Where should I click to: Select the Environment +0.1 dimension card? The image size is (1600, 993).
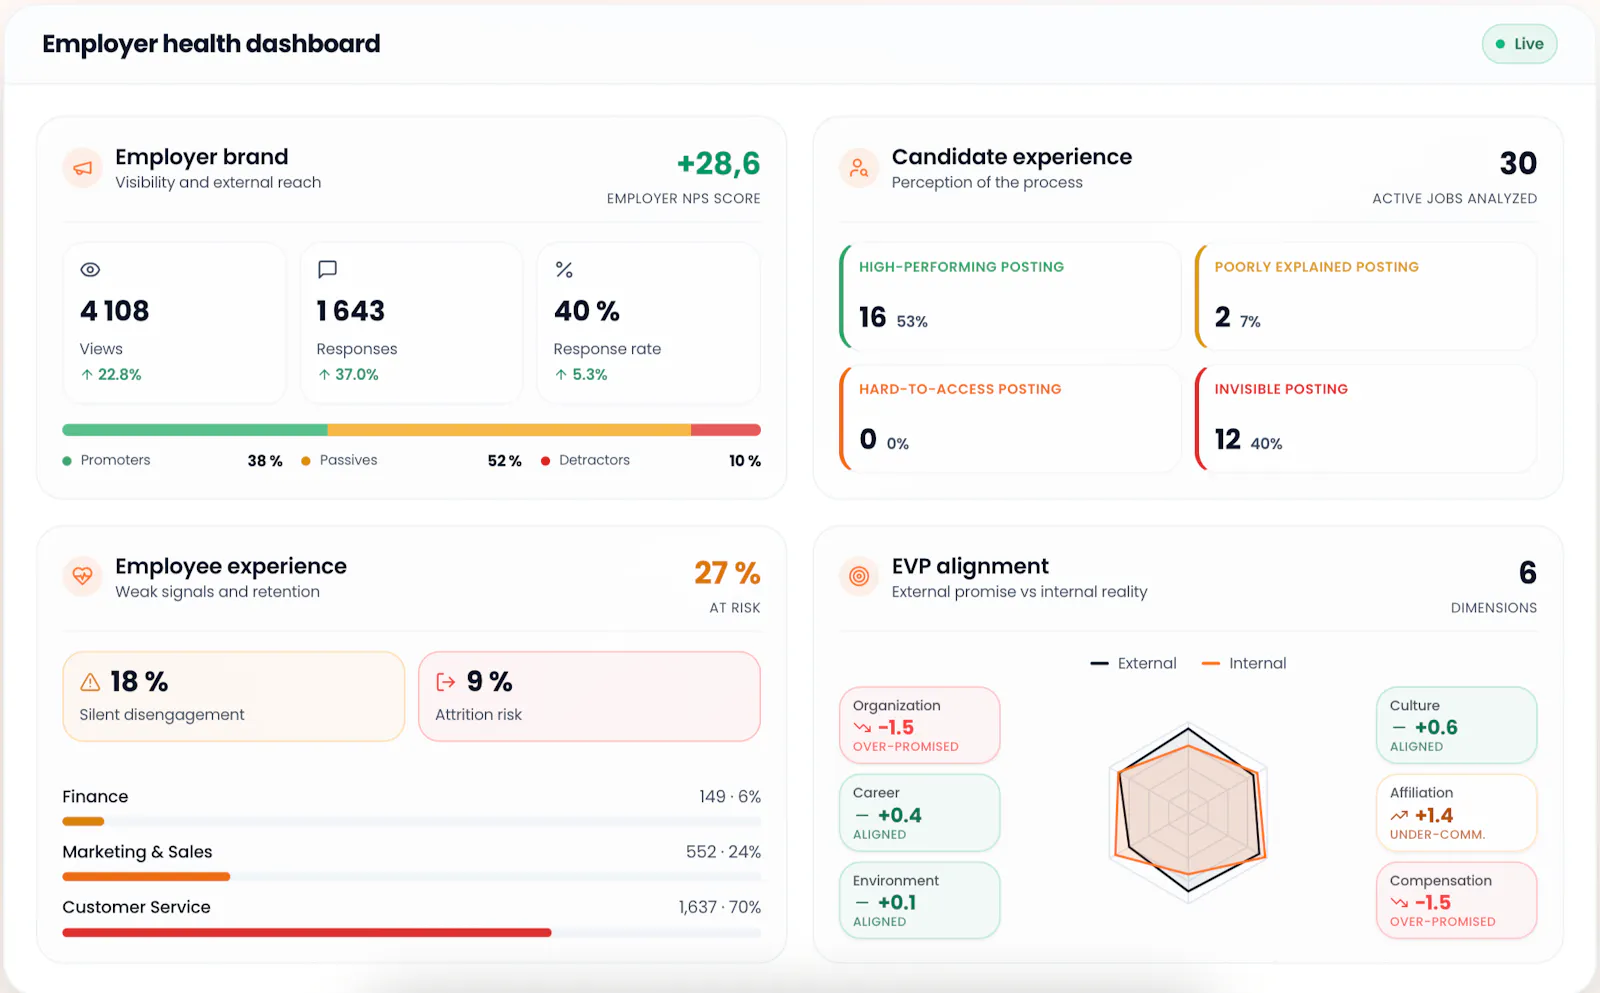point(920,901)
